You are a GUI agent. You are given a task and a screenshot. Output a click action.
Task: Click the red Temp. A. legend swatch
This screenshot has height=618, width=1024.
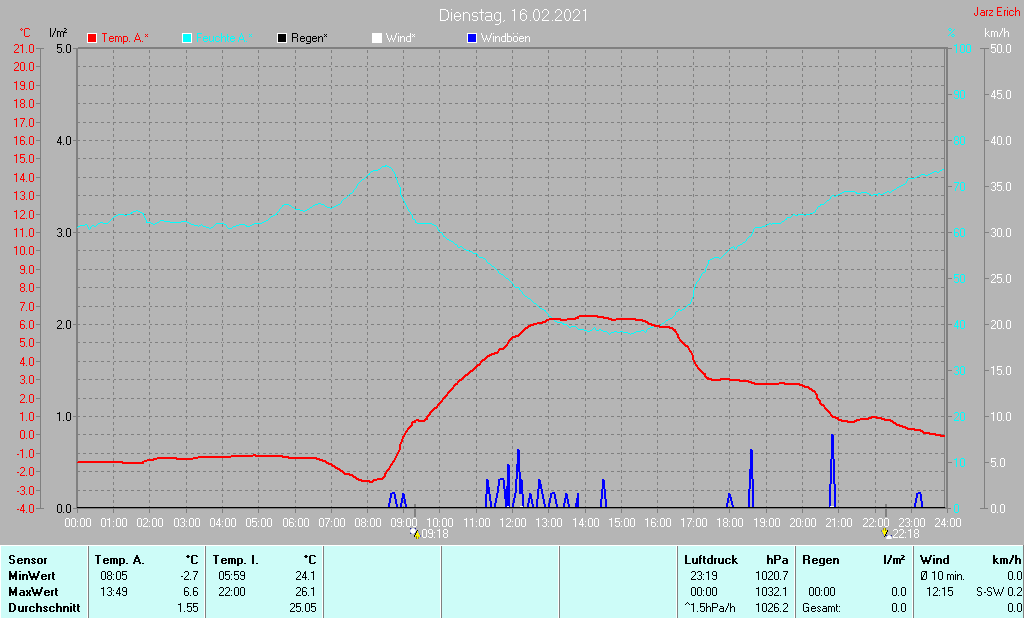point(92,39)
